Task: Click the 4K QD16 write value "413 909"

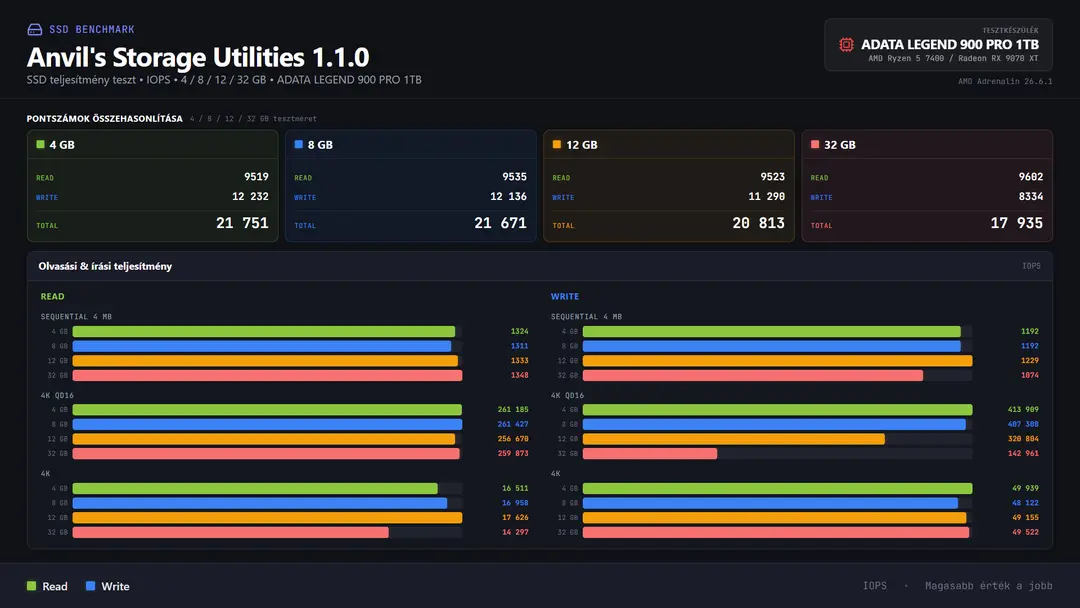Action: (1024, 410)
